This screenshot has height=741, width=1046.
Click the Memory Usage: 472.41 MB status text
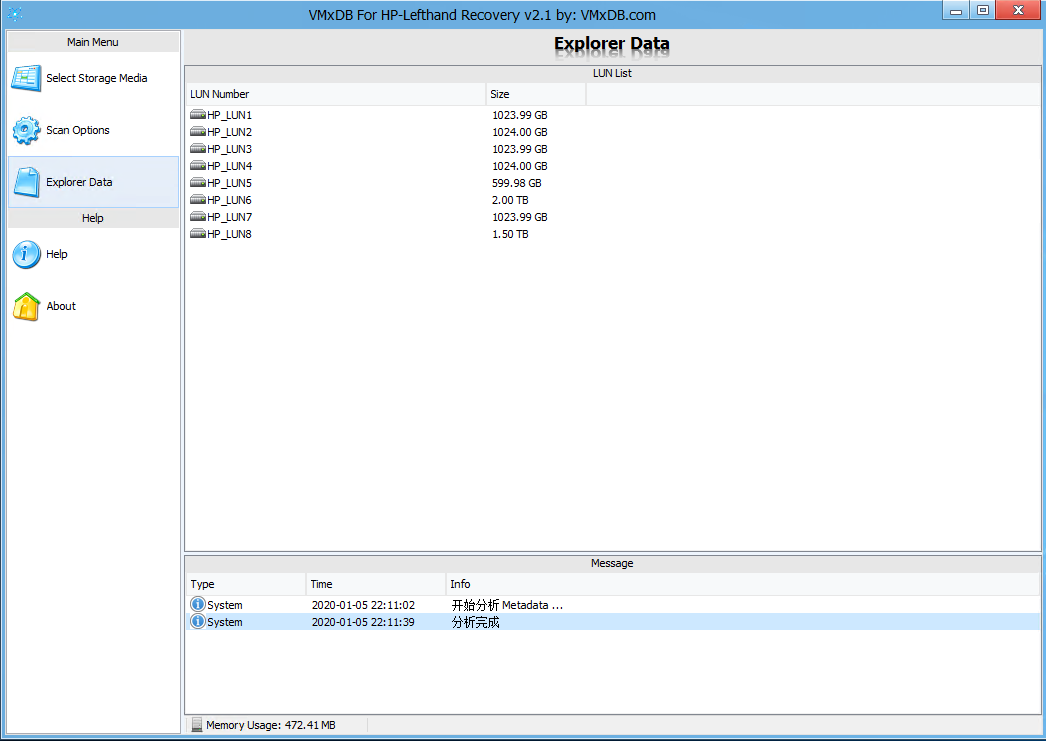coord(271,725)
